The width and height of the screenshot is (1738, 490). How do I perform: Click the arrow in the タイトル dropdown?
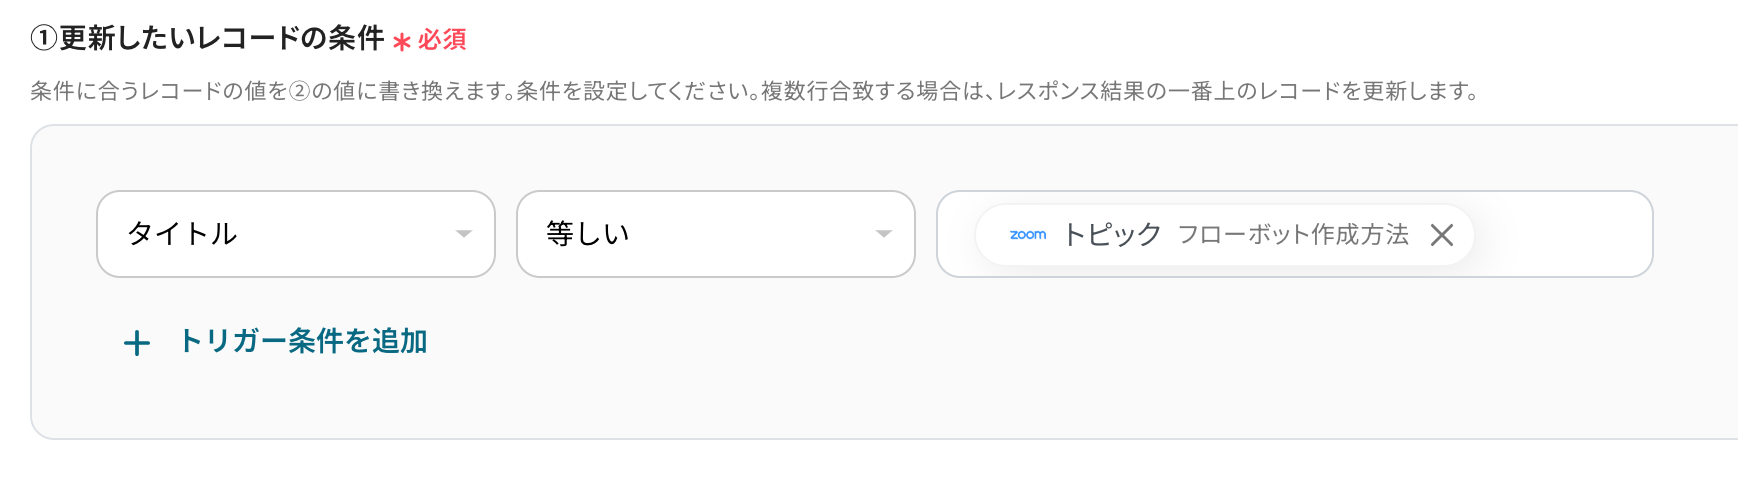coord(463,234)
